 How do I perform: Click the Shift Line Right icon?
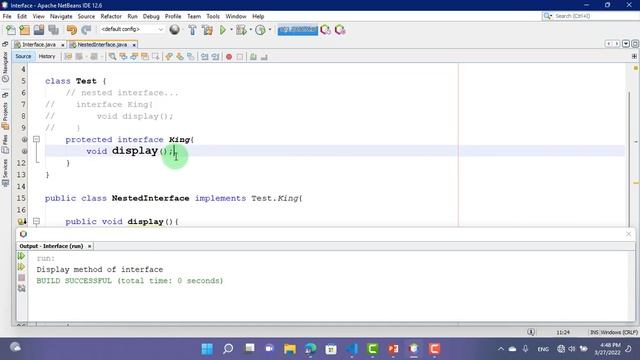215,57
